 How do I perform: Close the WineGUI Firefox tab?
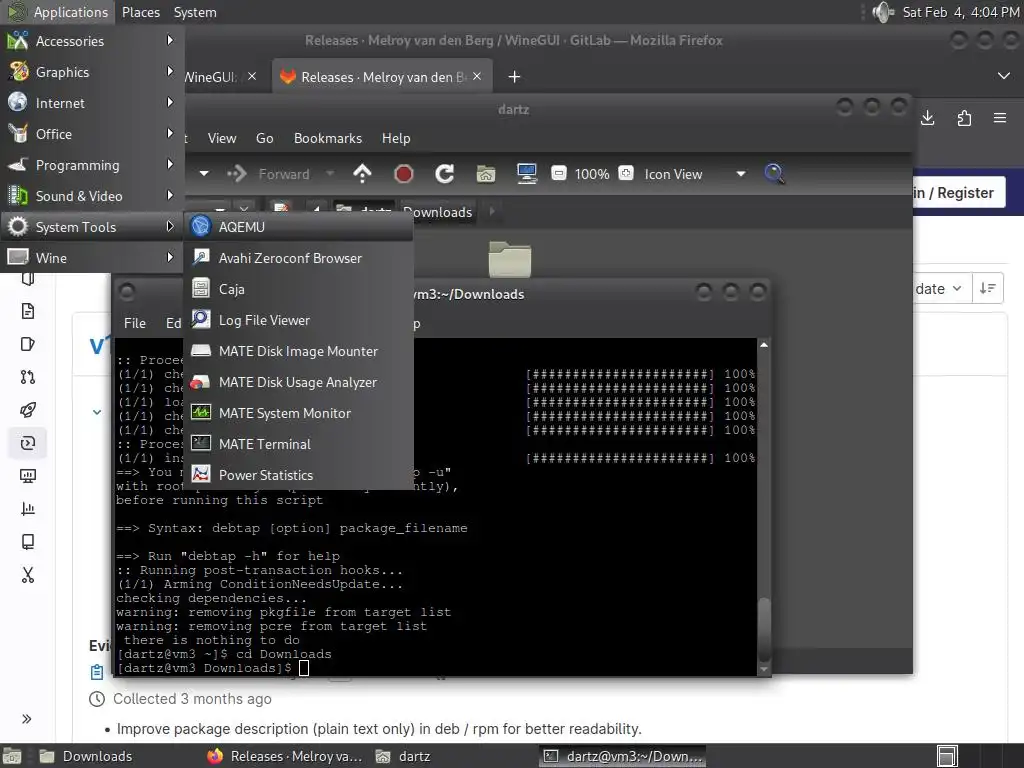point(251,76)
